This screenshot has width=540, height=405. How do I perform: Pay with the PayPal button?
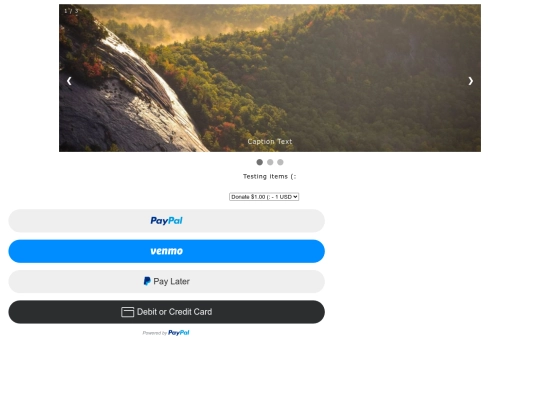click(x=166, y=221)
